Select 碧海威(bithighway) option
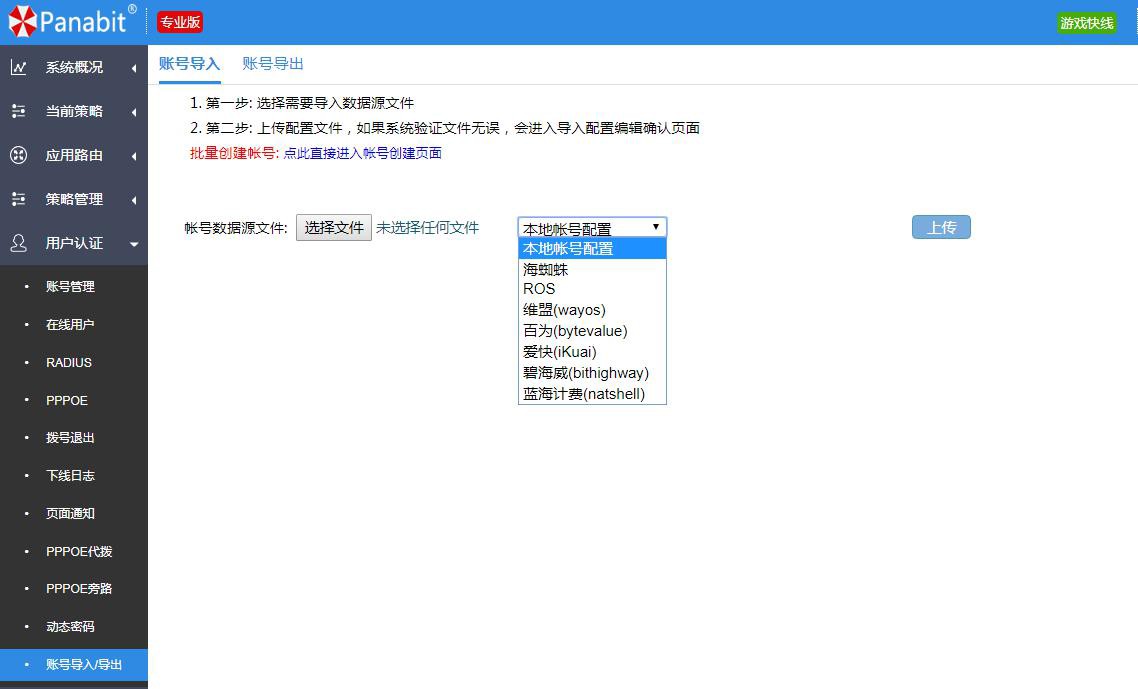Image resolution: width=1138 pixels, height=689 pixels. 592,373
